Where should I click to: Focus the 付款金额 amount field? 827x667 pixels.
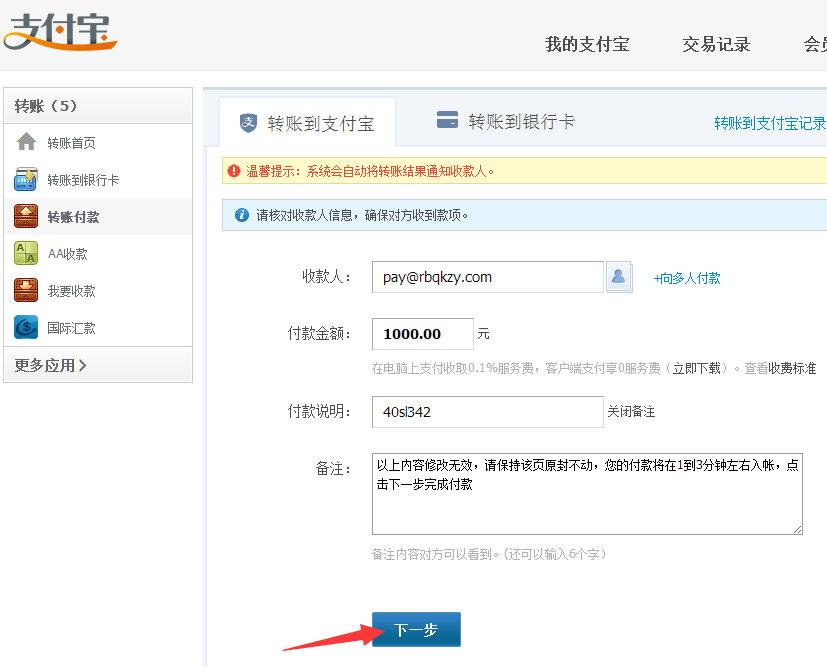423,334
